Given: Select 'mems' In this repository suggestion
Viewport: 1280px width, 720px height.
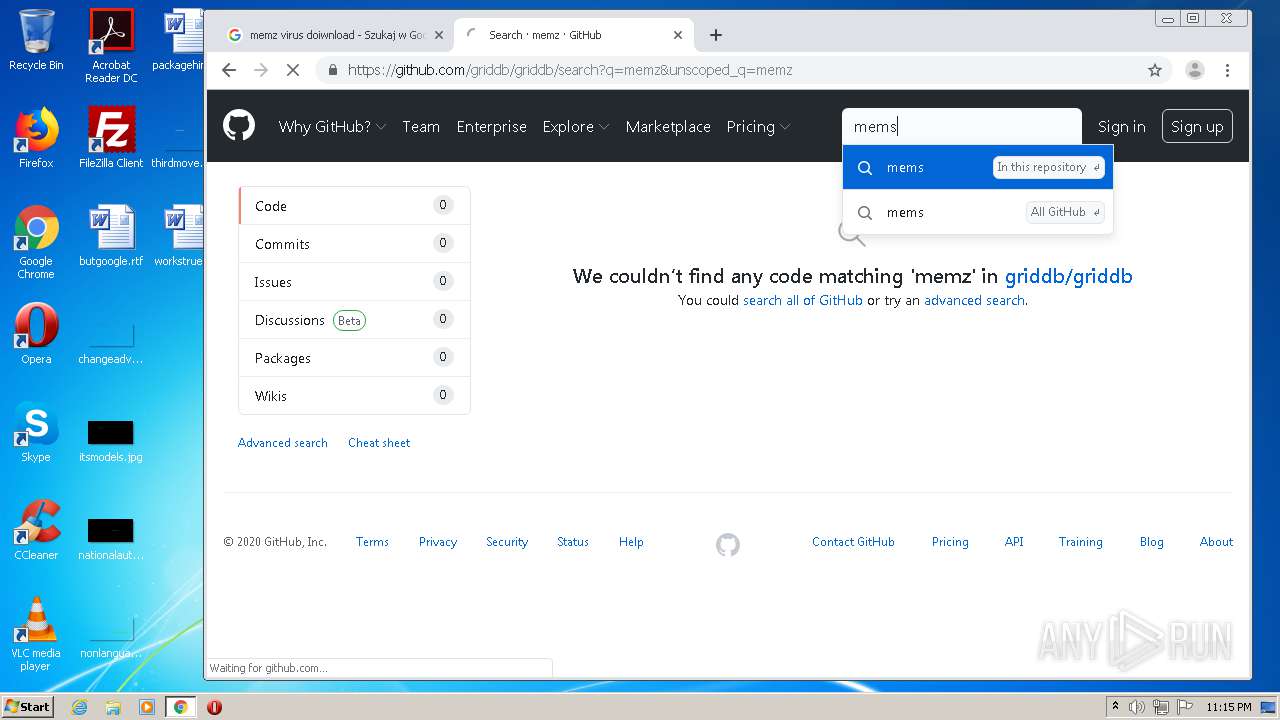Looking at the screenshot, I should tap(978, 167).
